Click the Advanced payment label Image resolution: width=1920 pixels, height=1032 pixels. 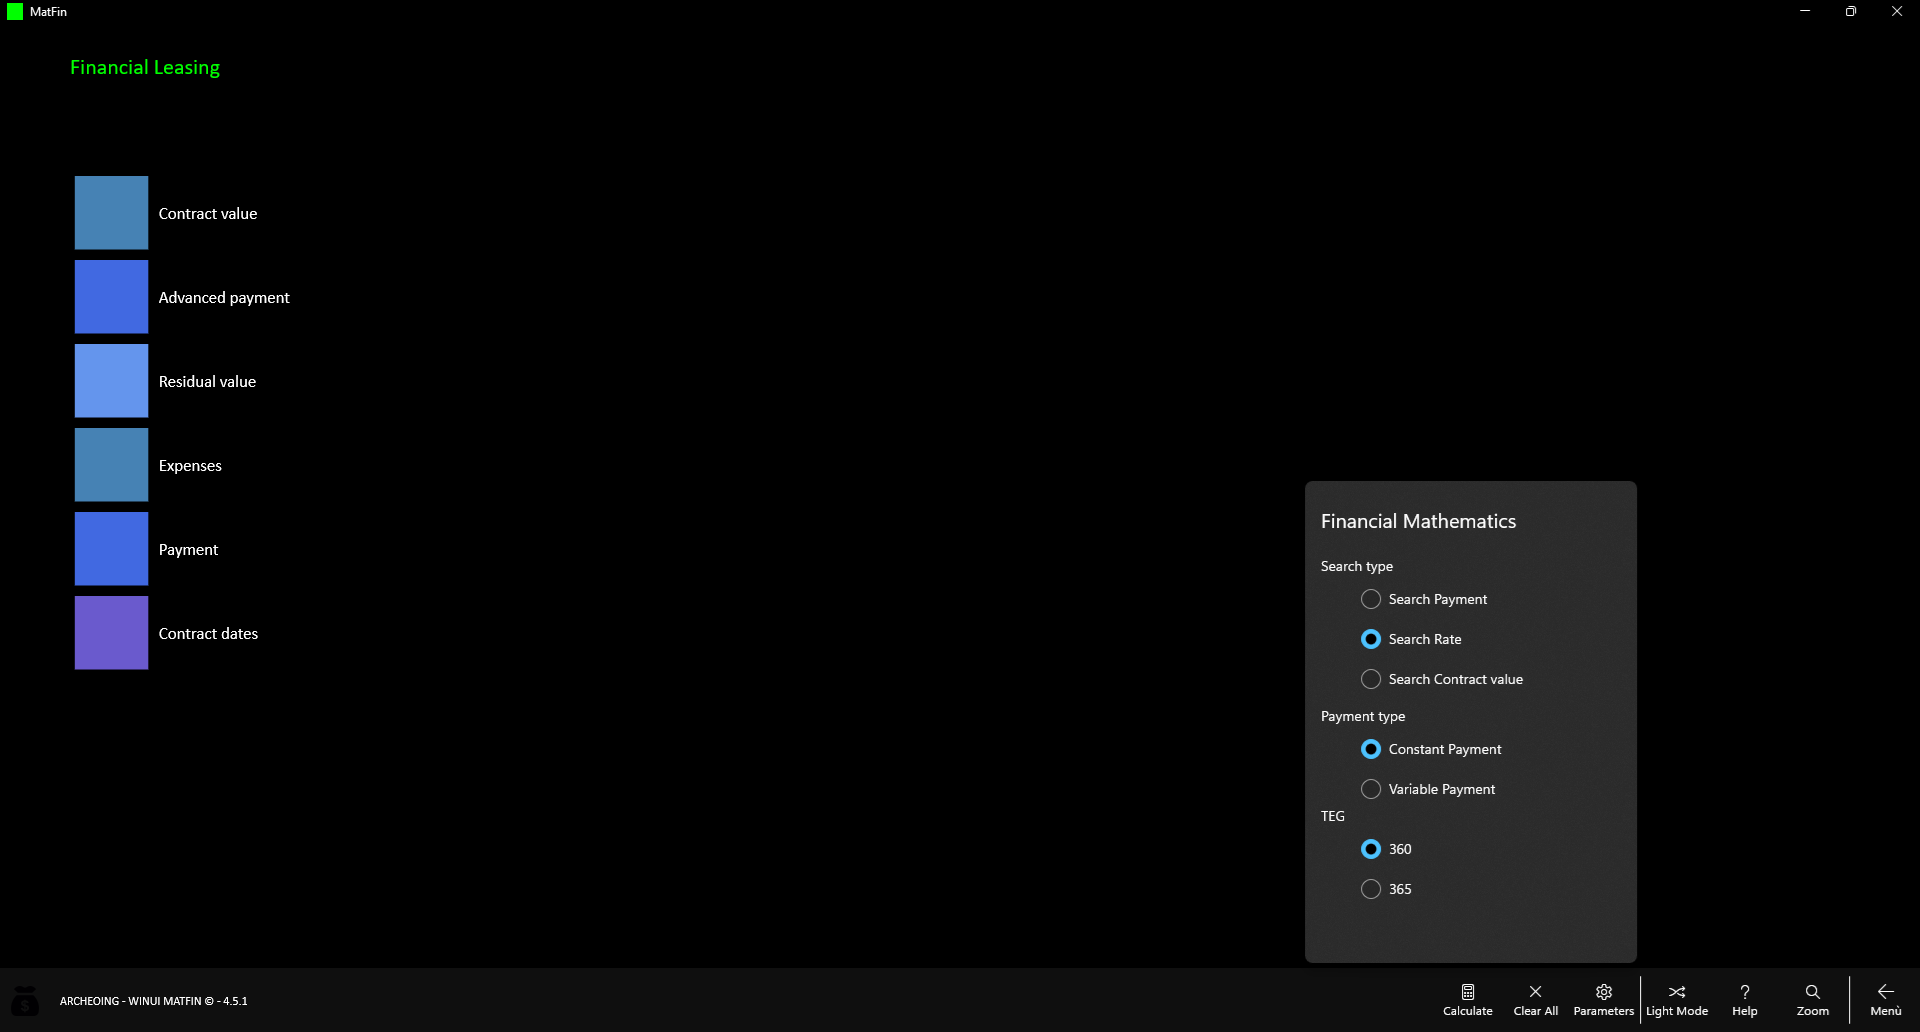224,298
